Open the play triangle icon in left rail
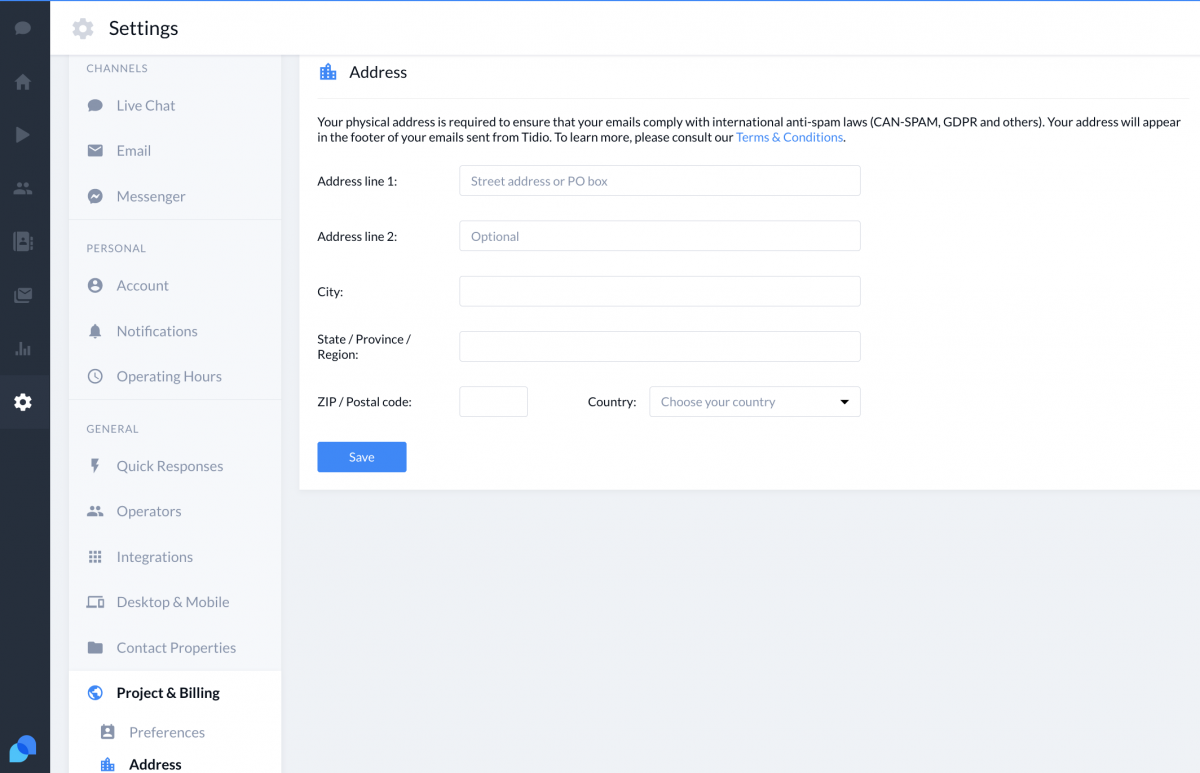 click(x=23, y=135)
